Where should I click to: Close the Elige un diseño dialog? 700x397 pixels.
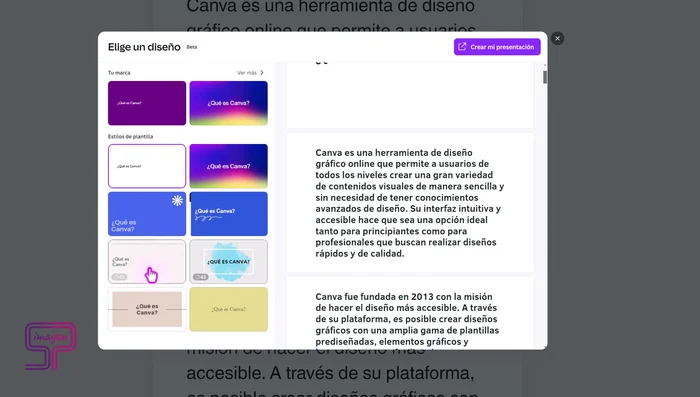(557, 38)
